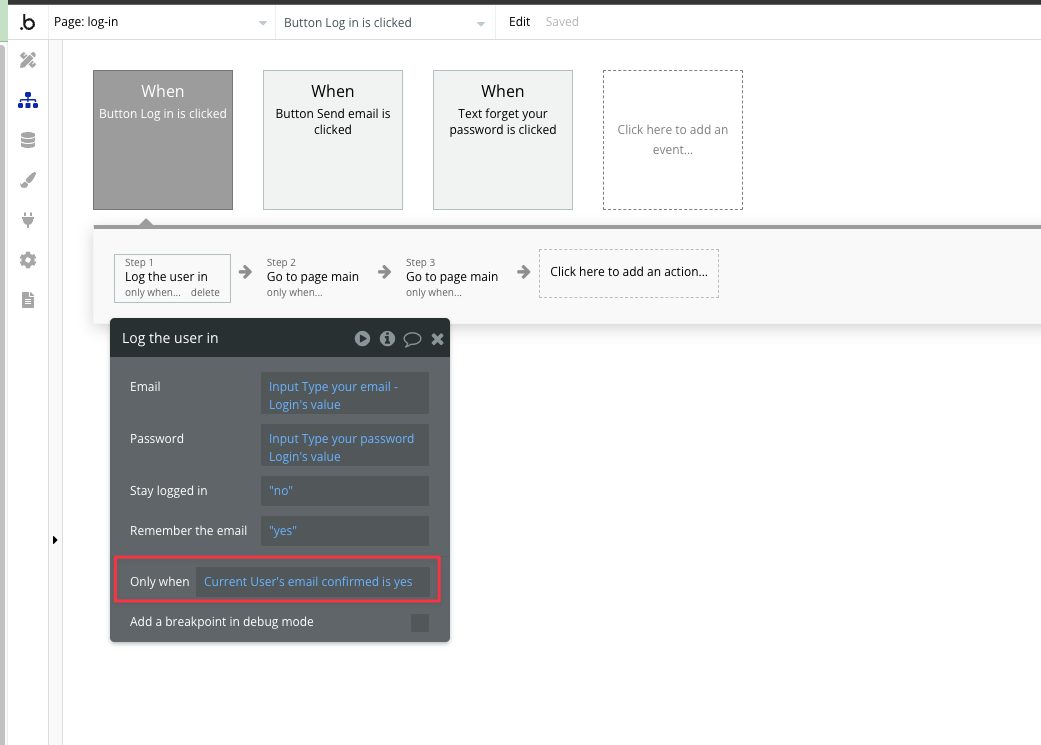
Task: Select Step 1 Log the user in
Action: tap(173, 278)
